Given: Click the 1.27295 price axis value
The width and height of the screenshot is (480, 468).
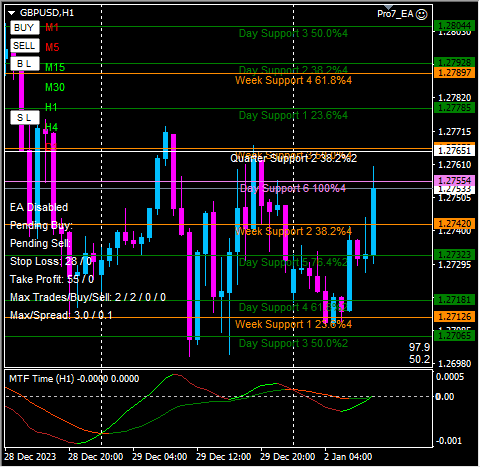Looking at the screenshot, I should (455, 265).
